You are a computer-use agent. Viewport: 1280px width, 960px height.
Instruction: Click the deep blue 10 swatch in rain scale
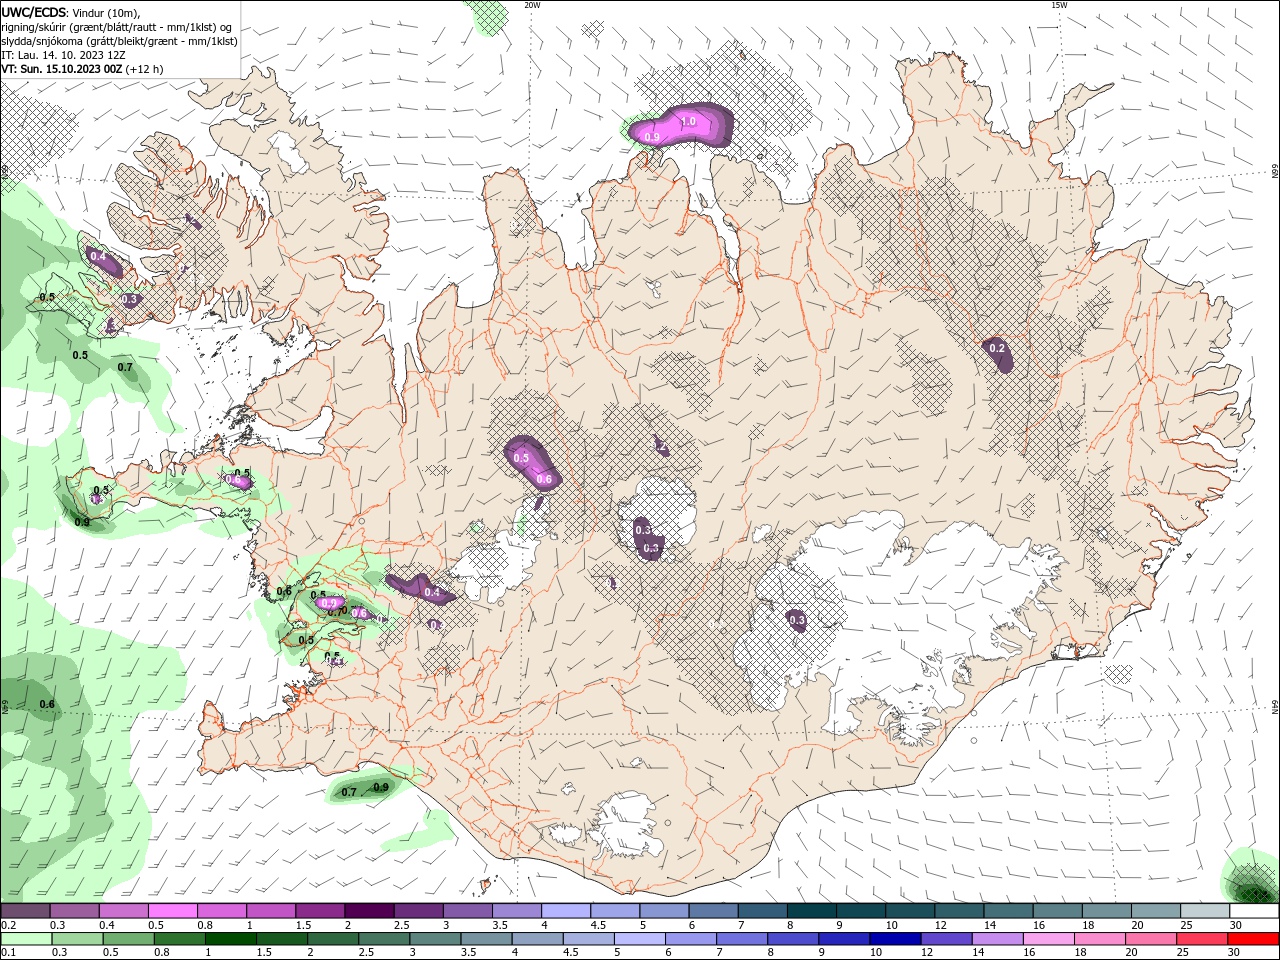click(x=895, y=939)
